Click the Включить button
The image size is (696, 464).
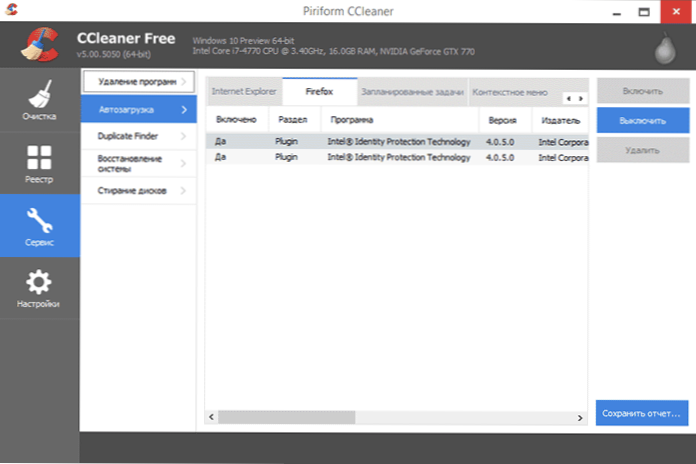643,91
